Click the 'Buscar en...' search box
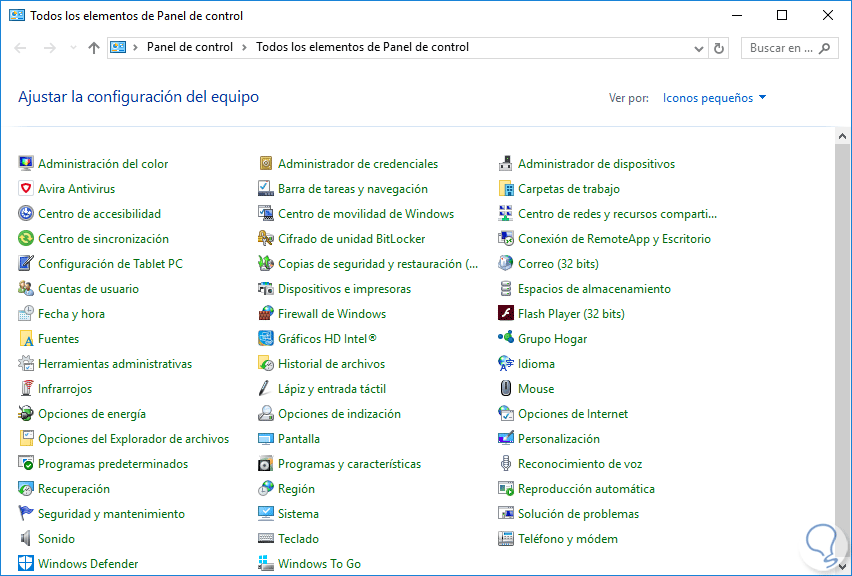The image size is (852, 576). pos(790,48)
